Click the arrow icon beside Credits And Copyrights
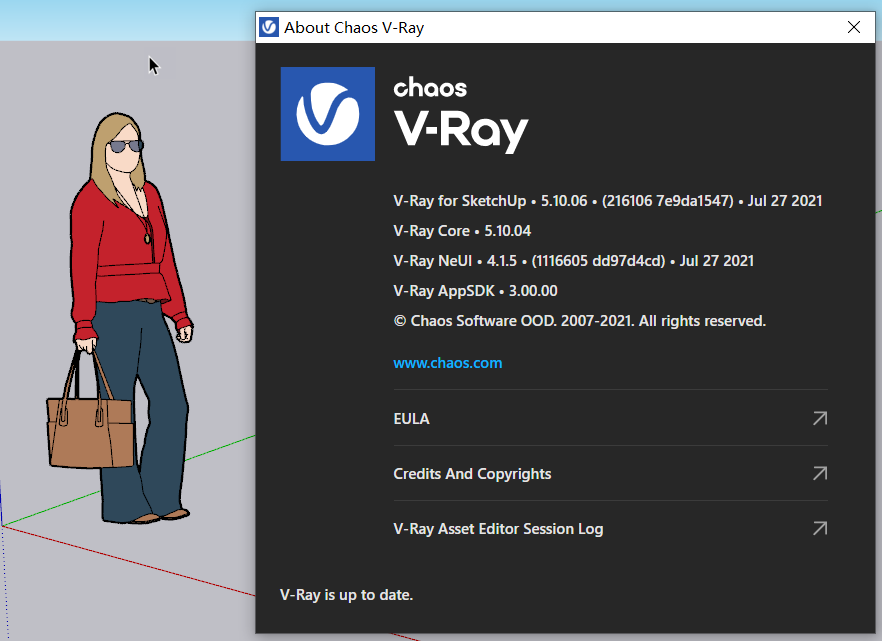The image size is (882, 641). click(x=820, y=473)
